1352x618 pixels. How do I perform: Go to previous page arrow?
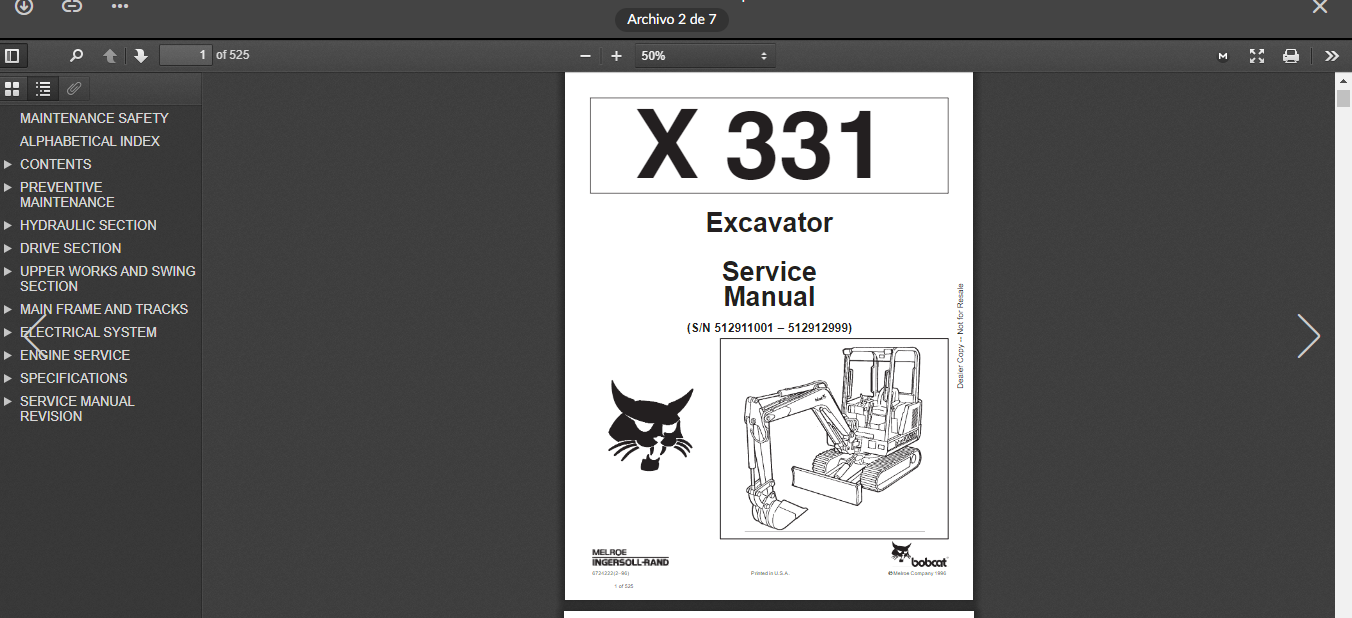click(x=110, y=56)
